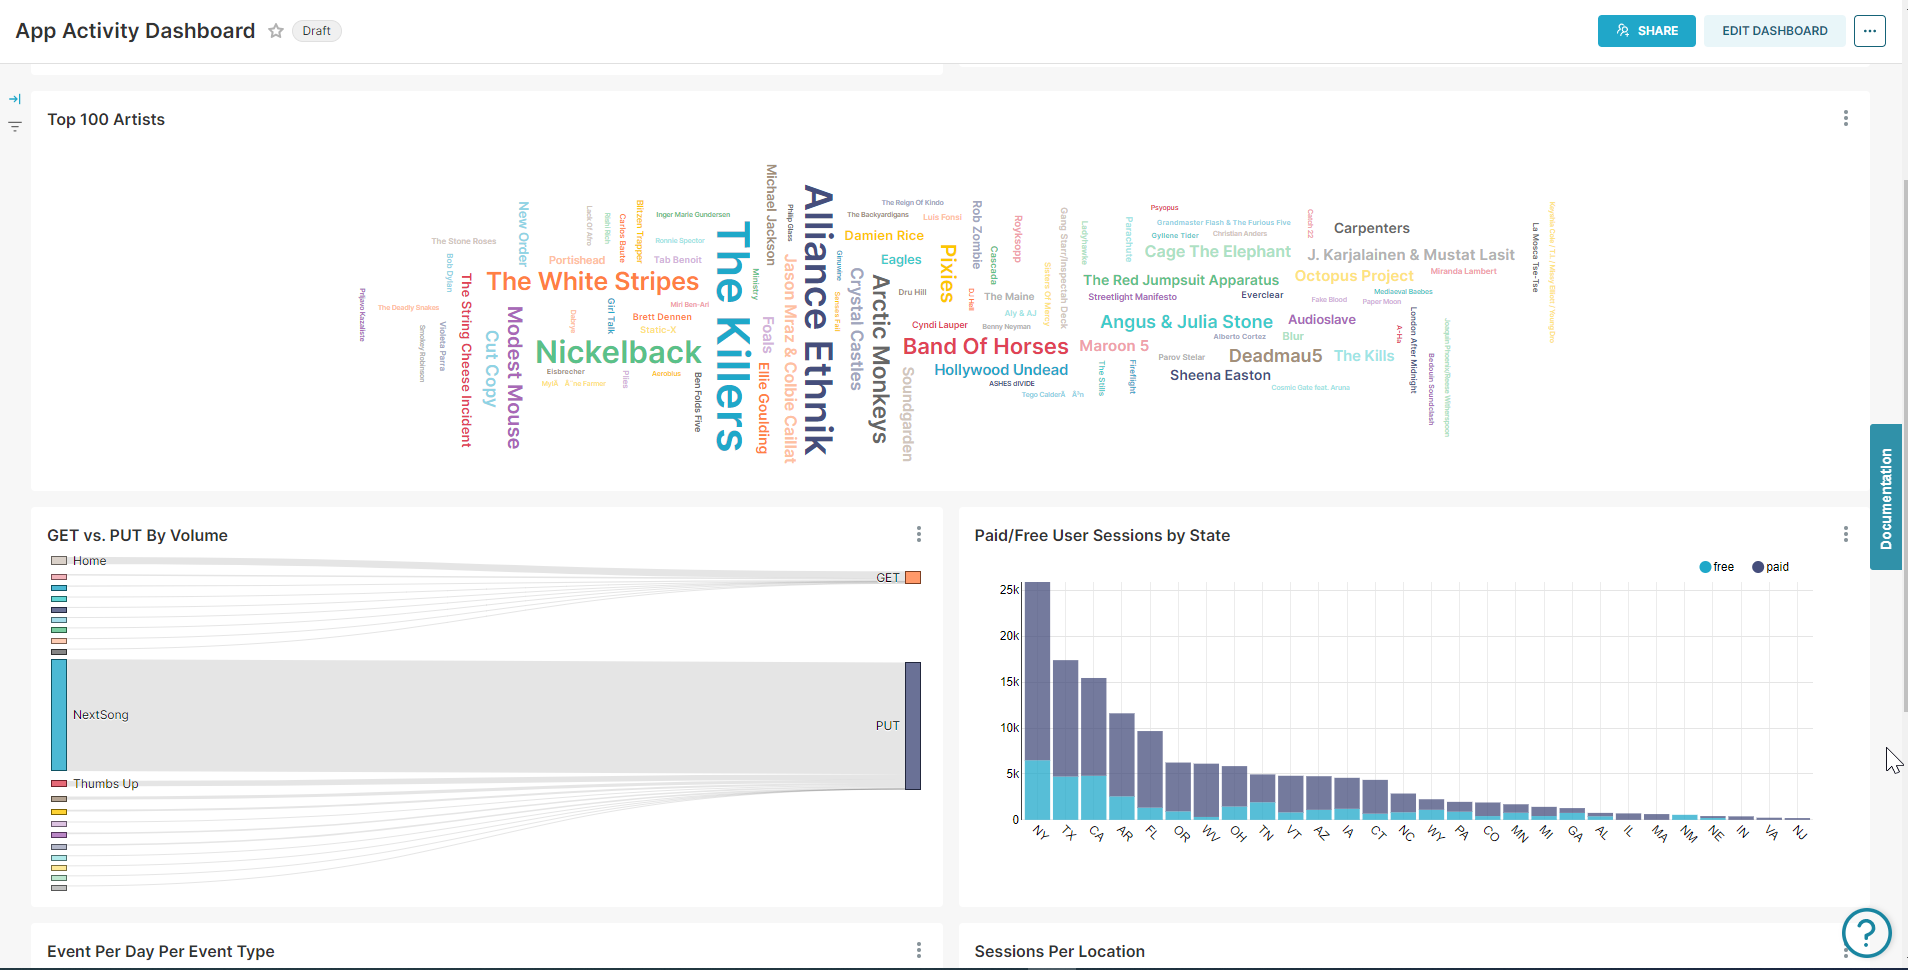This screenshot has height=970, width=1908.
Task: Toggle the free series in legend
Action: pos(1716,567)
